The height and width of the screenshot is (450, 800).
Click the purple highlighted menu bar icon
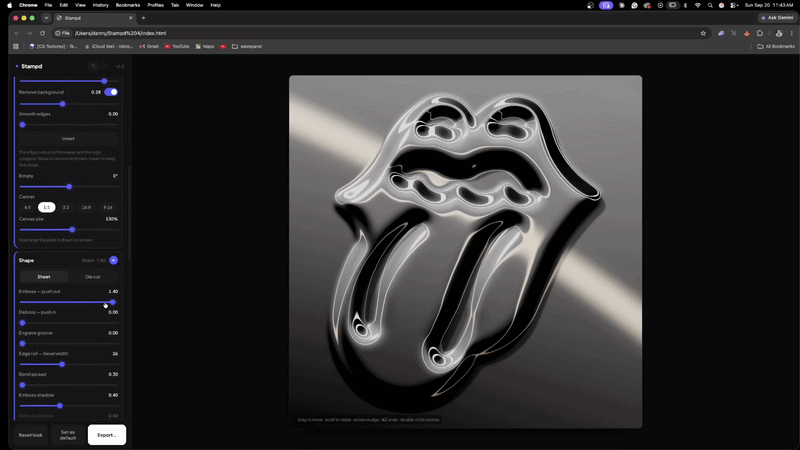(x=606, y=5)
